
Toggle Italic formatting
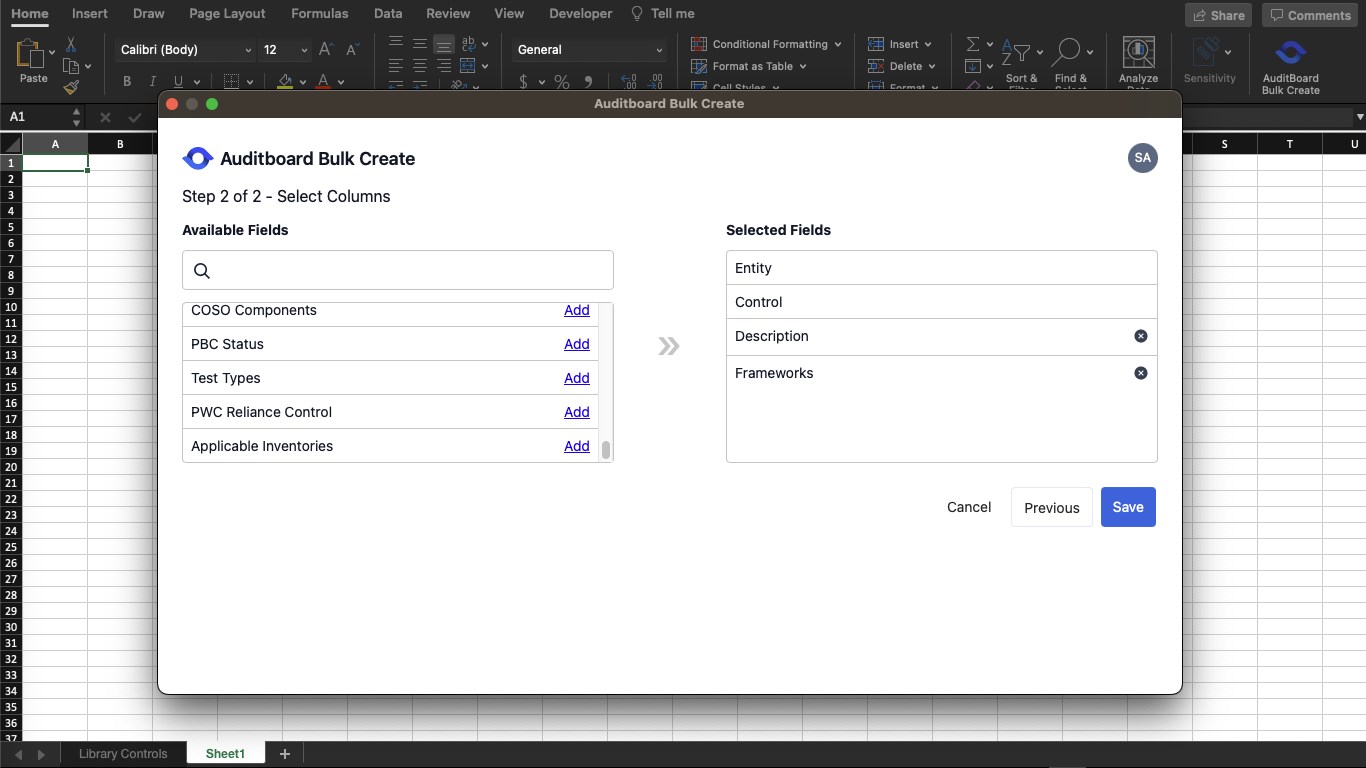pos(153,82)
